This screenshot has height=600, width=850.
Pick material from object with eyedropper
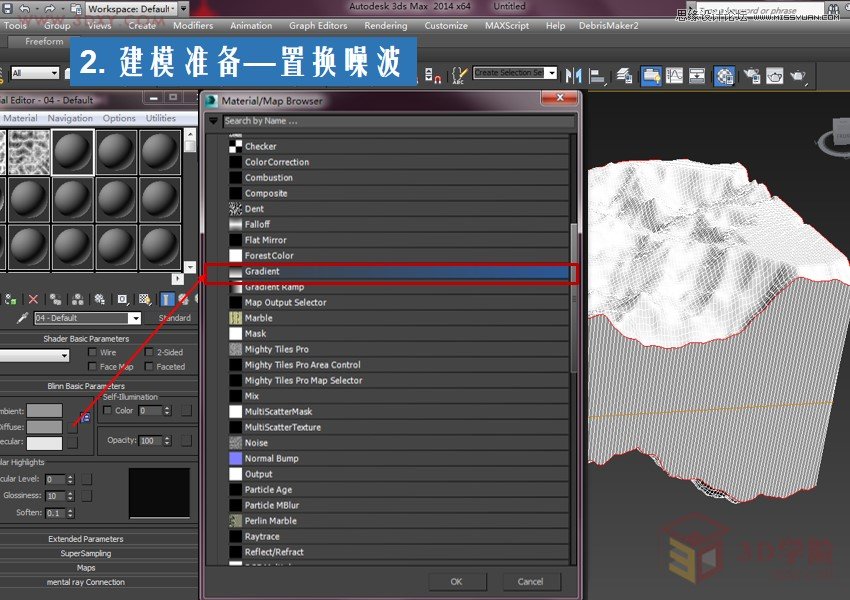22,318
